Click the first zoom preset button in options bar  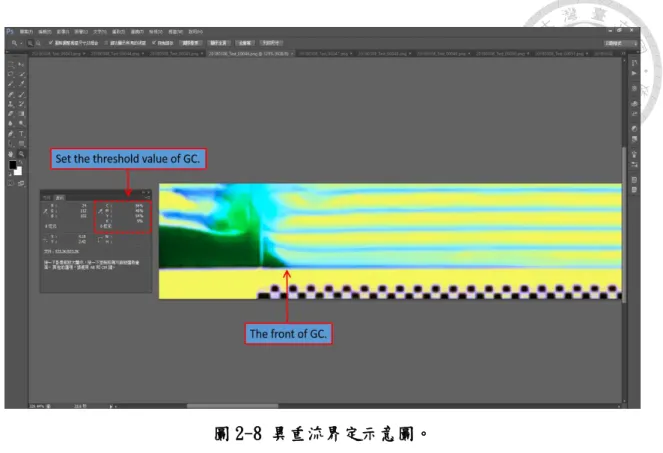pyautogui.click(x=191, y=43)
